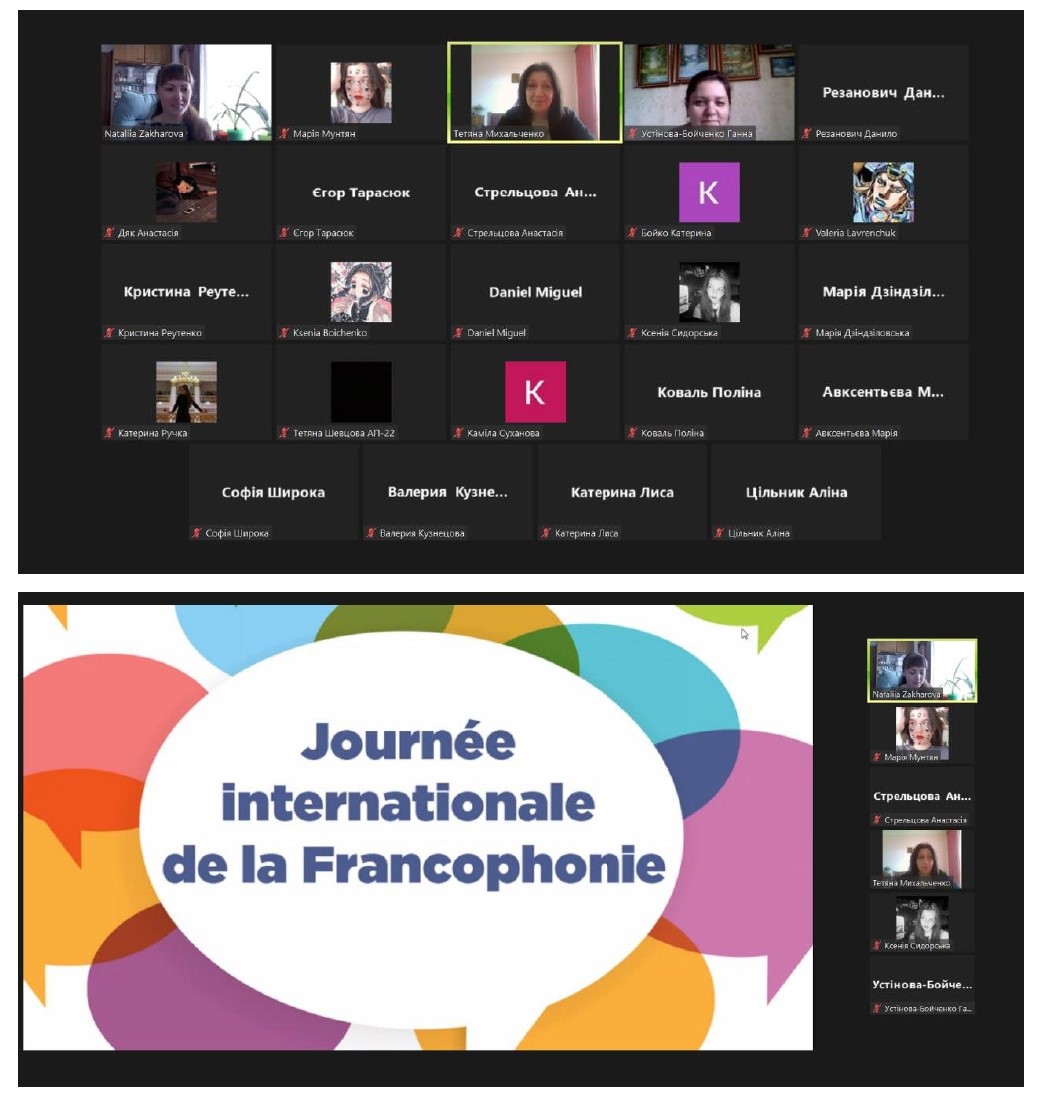Select the purple K avatar of Бойко Катерина
This screenshot has width=1037, height=1093.
pos(709,192)
